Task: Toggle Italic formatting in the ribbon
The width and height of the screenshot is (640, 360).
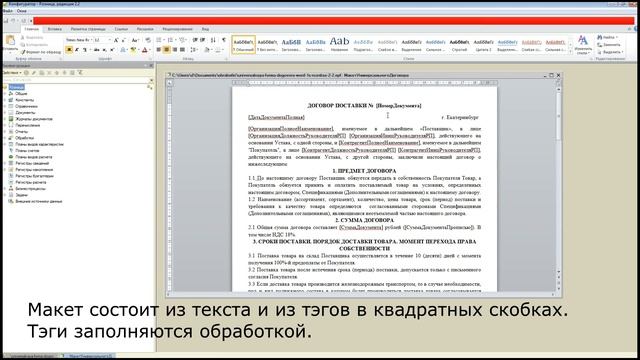Action: click(x=77, y=50)
